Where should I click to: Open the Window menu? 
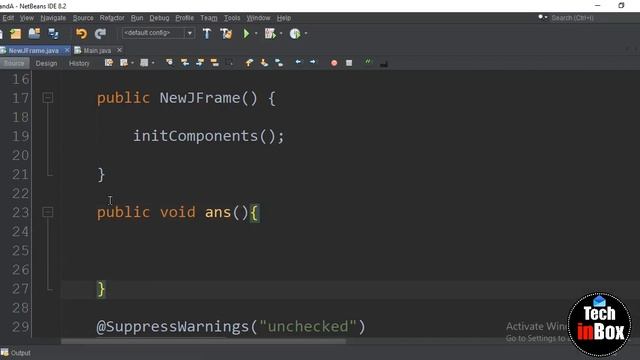(x=258, y=18)
